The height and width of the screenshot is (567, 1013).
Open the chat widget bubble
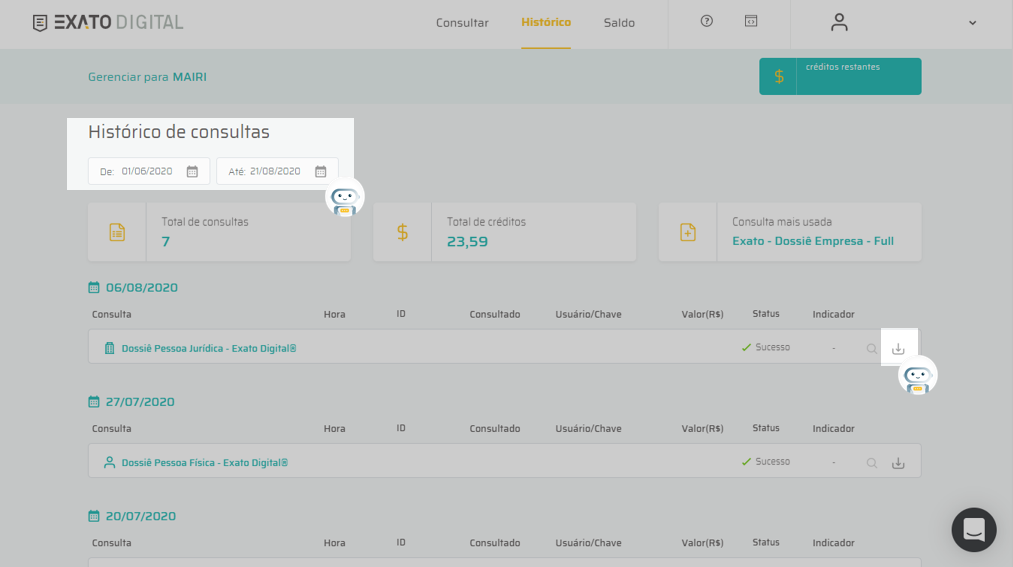coord(973,530)
